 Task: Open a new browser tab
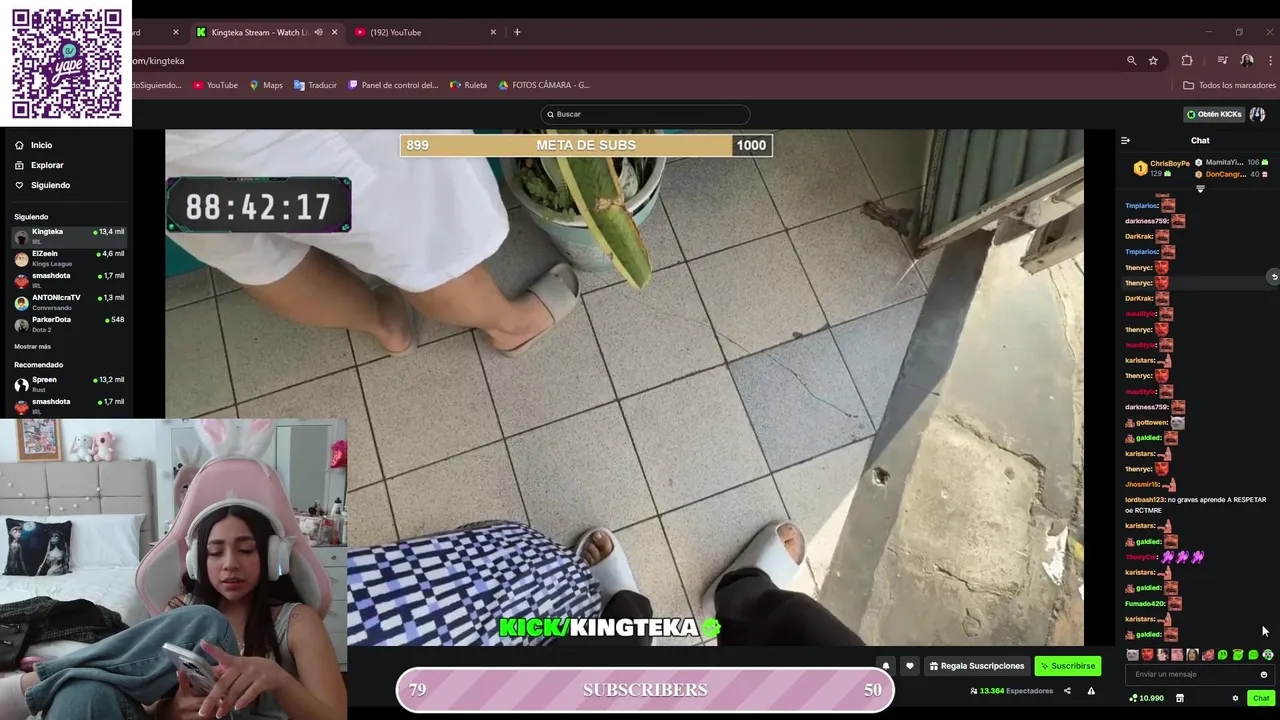tap(517, 32)
